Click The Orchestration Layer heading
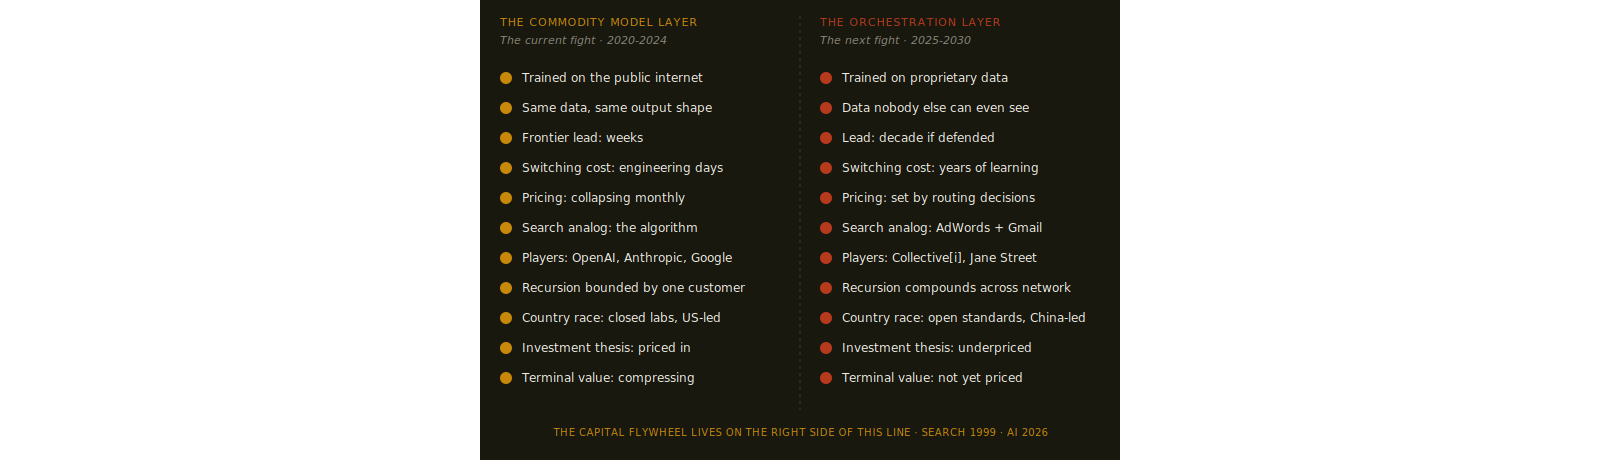 (910, 22)
